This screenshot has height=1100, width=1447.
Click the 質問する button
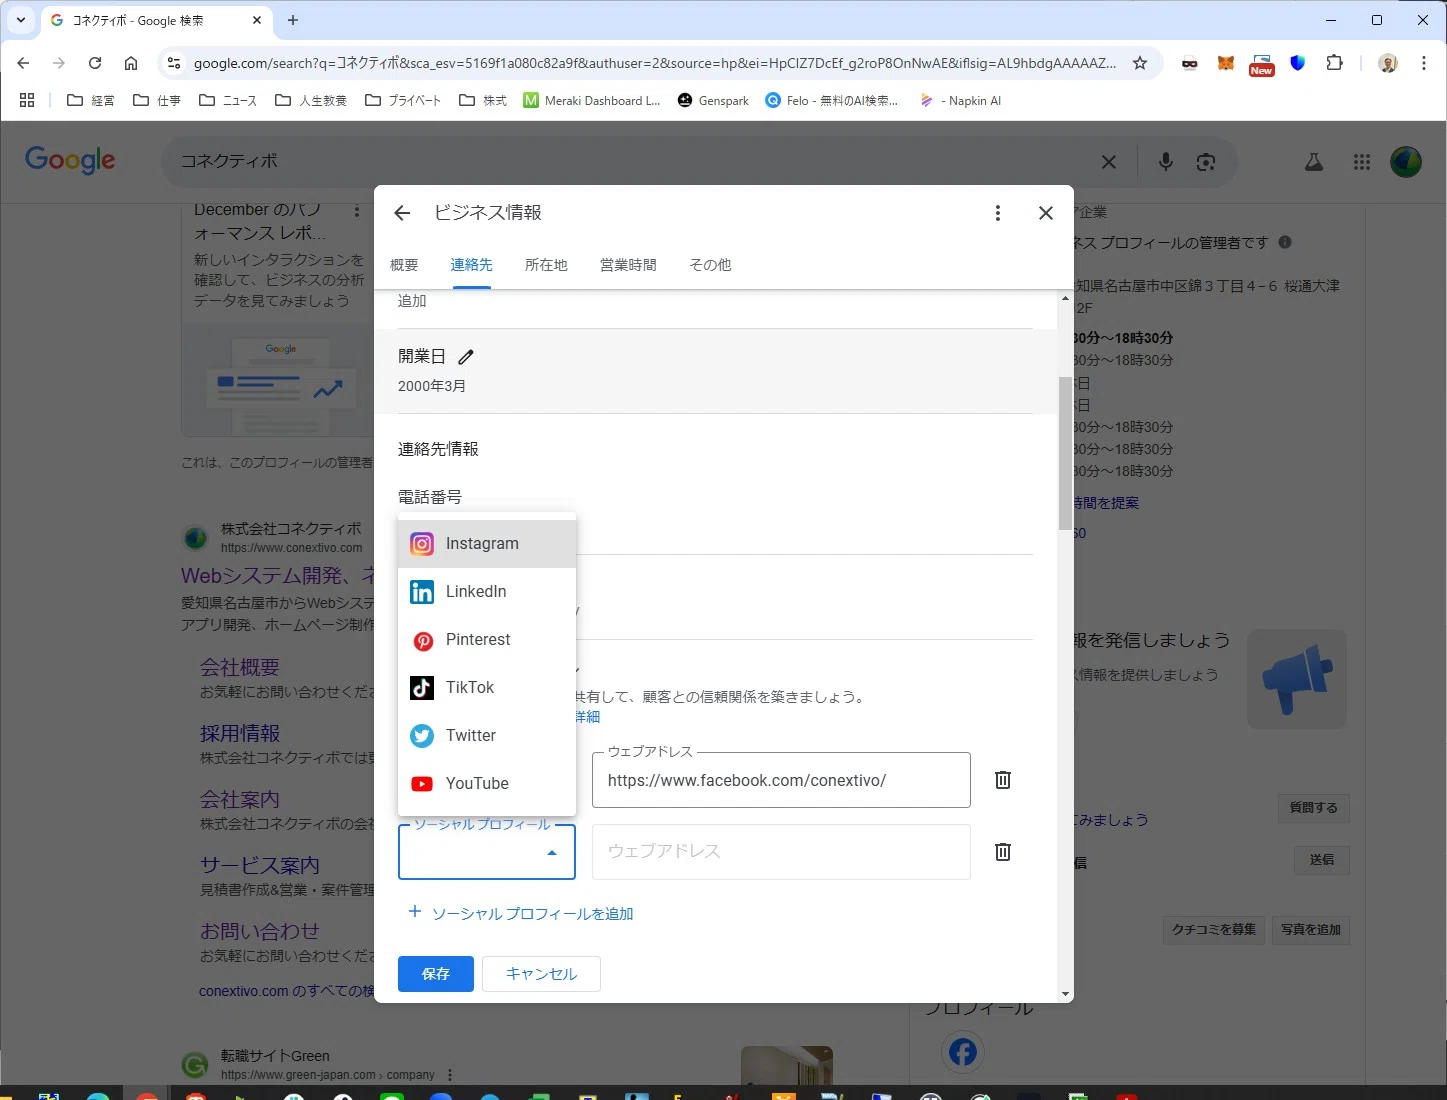1313,807
